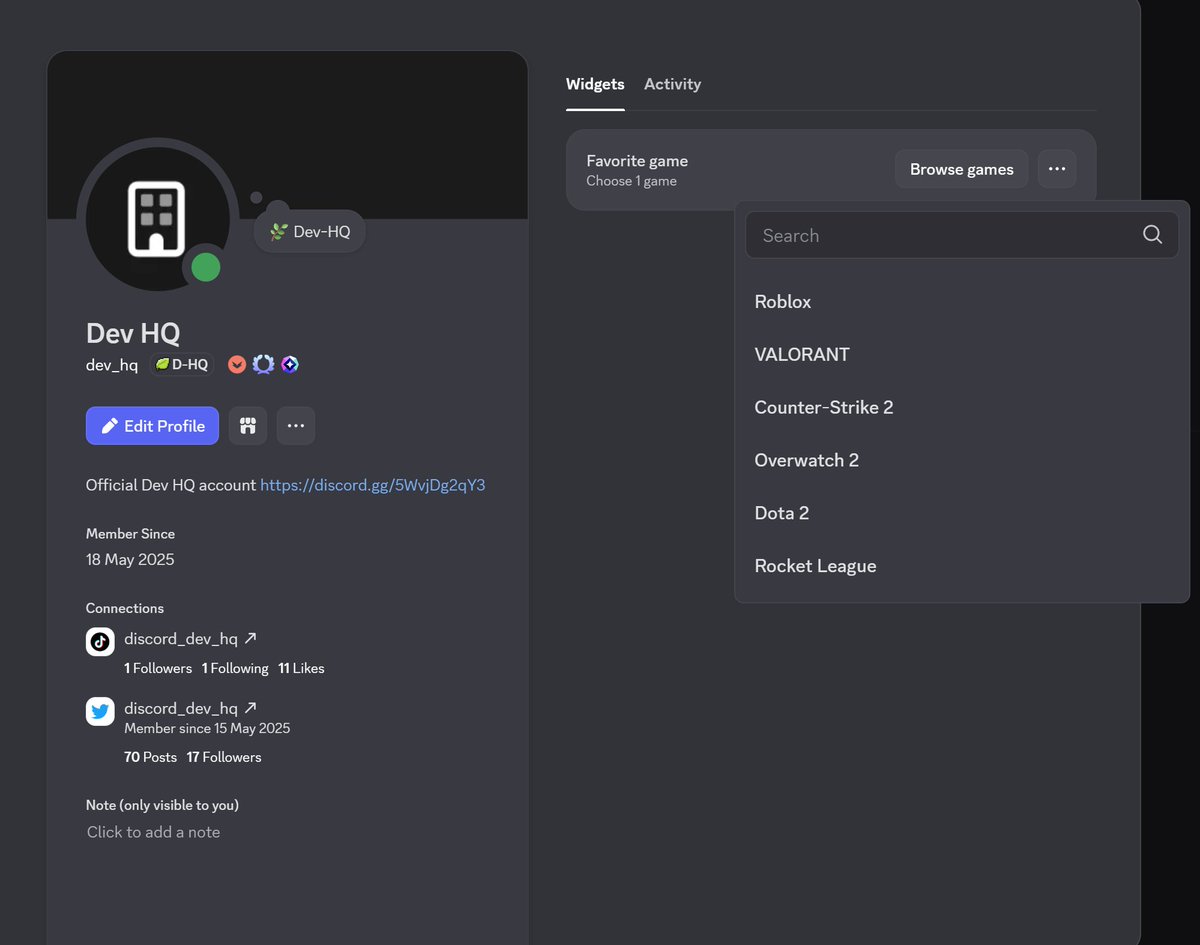Screen dimensions: 1200x945
Task: Click the dev_hq username text
Action: tap(112, 365)
